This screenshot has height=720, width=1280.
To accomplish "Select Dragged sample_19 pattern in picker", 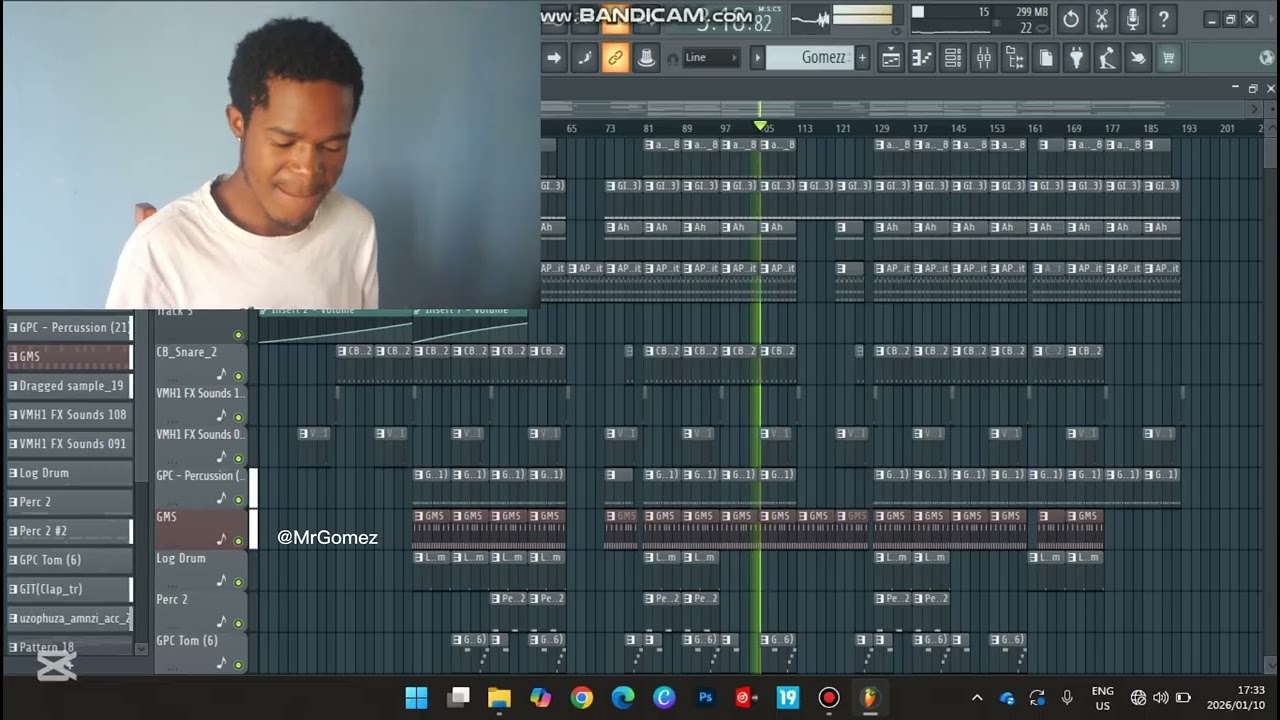I will point(69,386).
